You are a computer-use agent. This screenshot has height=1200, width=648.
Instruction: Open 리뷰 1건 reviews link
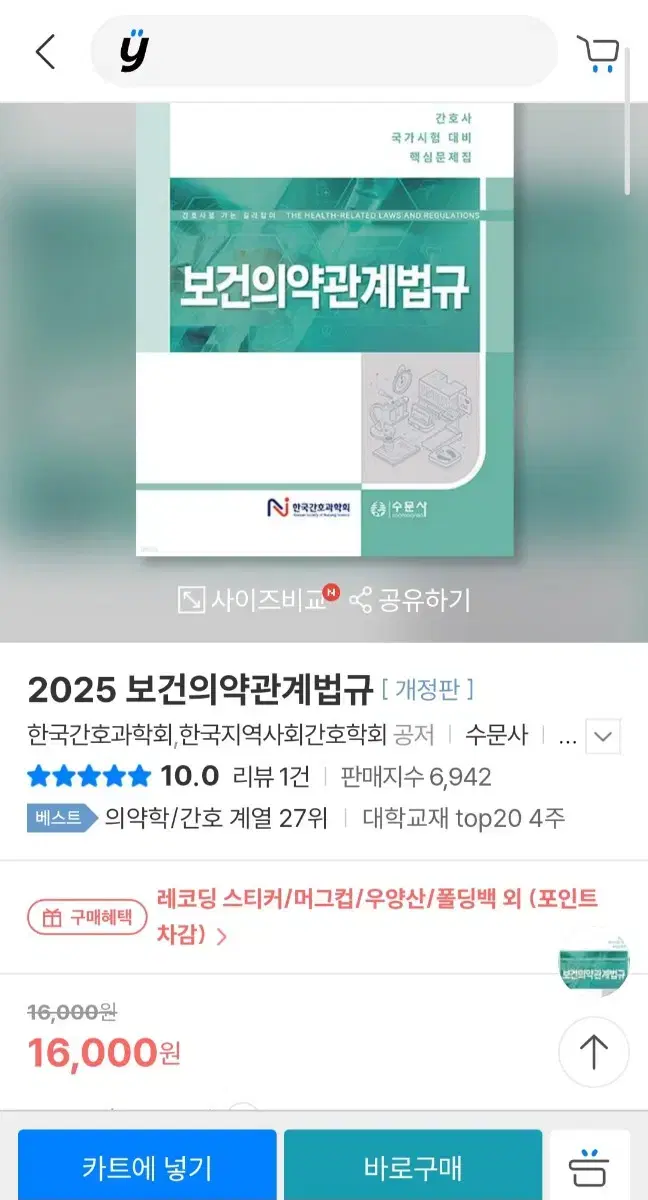(271, 777)
